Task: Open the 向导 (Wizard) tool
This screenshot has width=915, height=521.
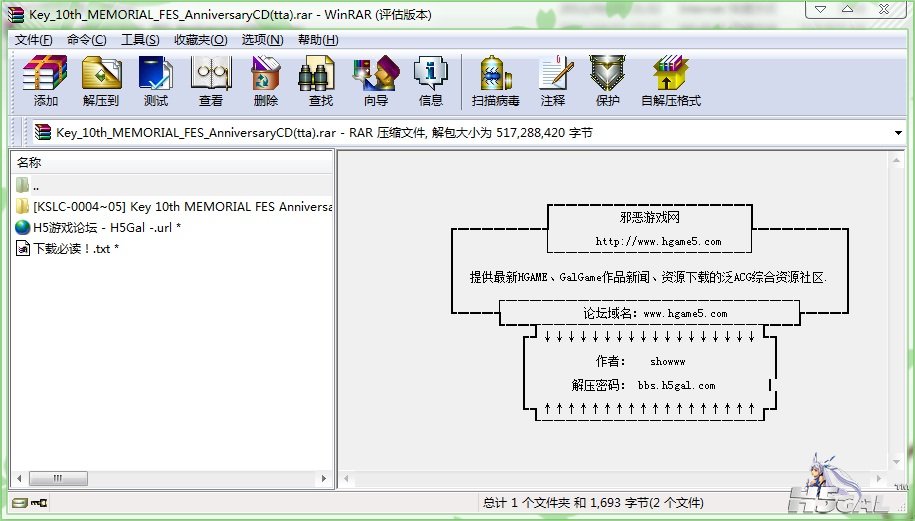Action: click(x=376, y=81)
